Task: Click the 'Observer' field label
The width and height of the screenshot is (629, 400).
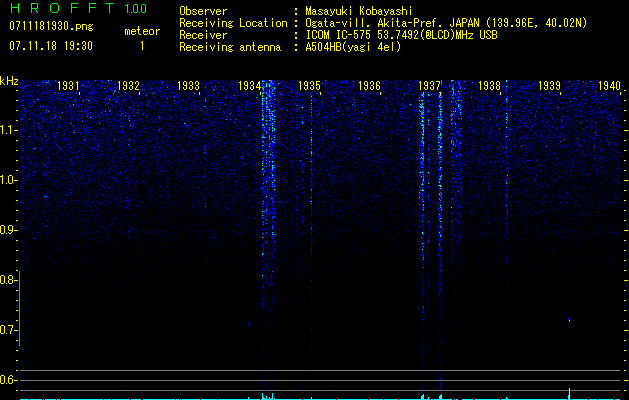Action: tap(203, 11)
